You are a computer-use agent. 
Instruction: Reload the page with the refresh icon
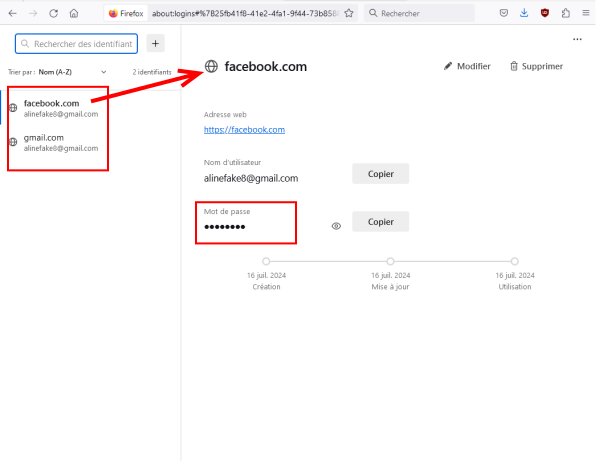[x=54, y=13]
